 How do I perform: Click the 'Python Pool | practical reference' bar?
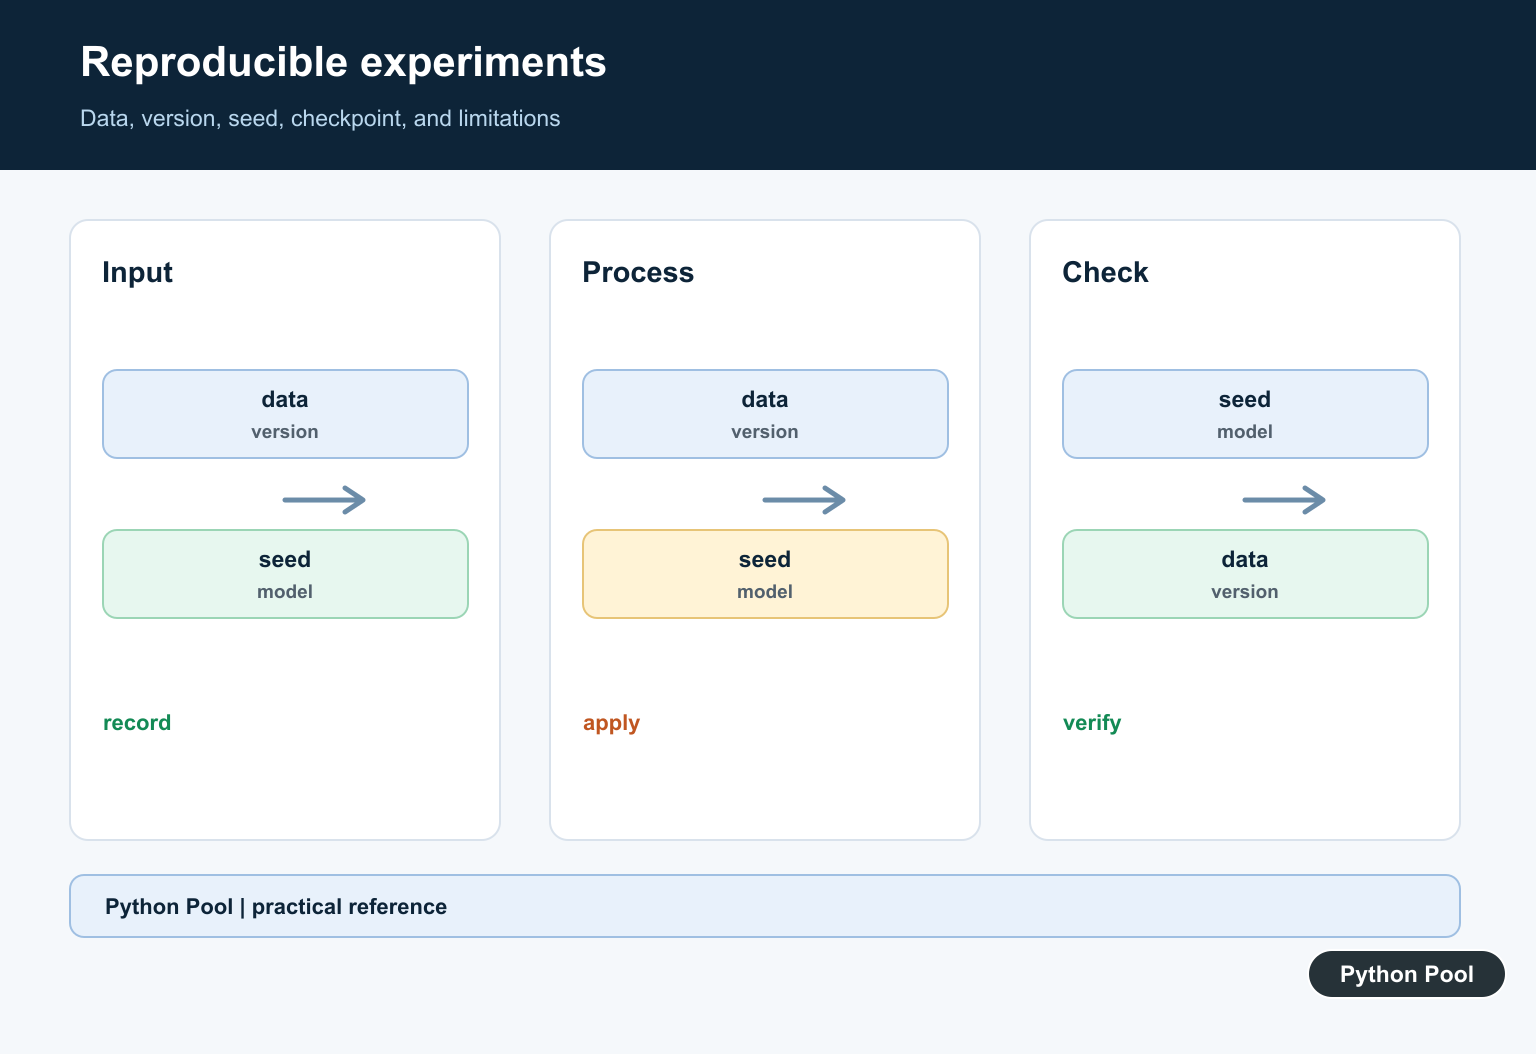[x=765, y=906]
